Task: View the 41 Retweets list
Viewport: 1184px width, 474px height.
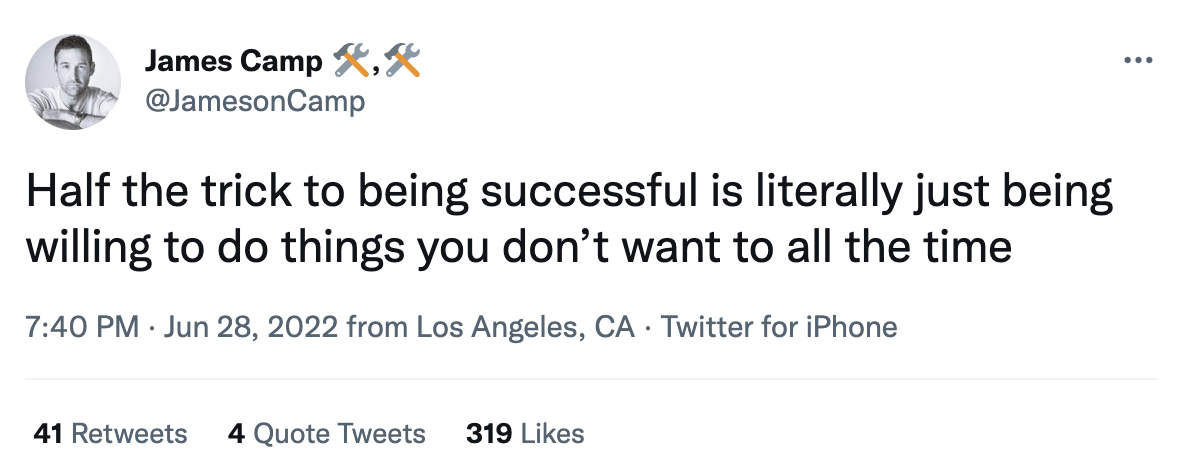Action: 111,433
